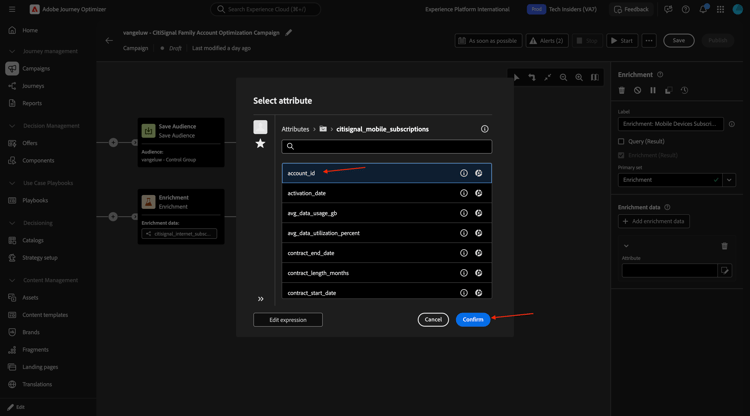Click the hamburger menu icon at top left
The image size is (750, 416).
pyautogui.click(x=12, y=9)
